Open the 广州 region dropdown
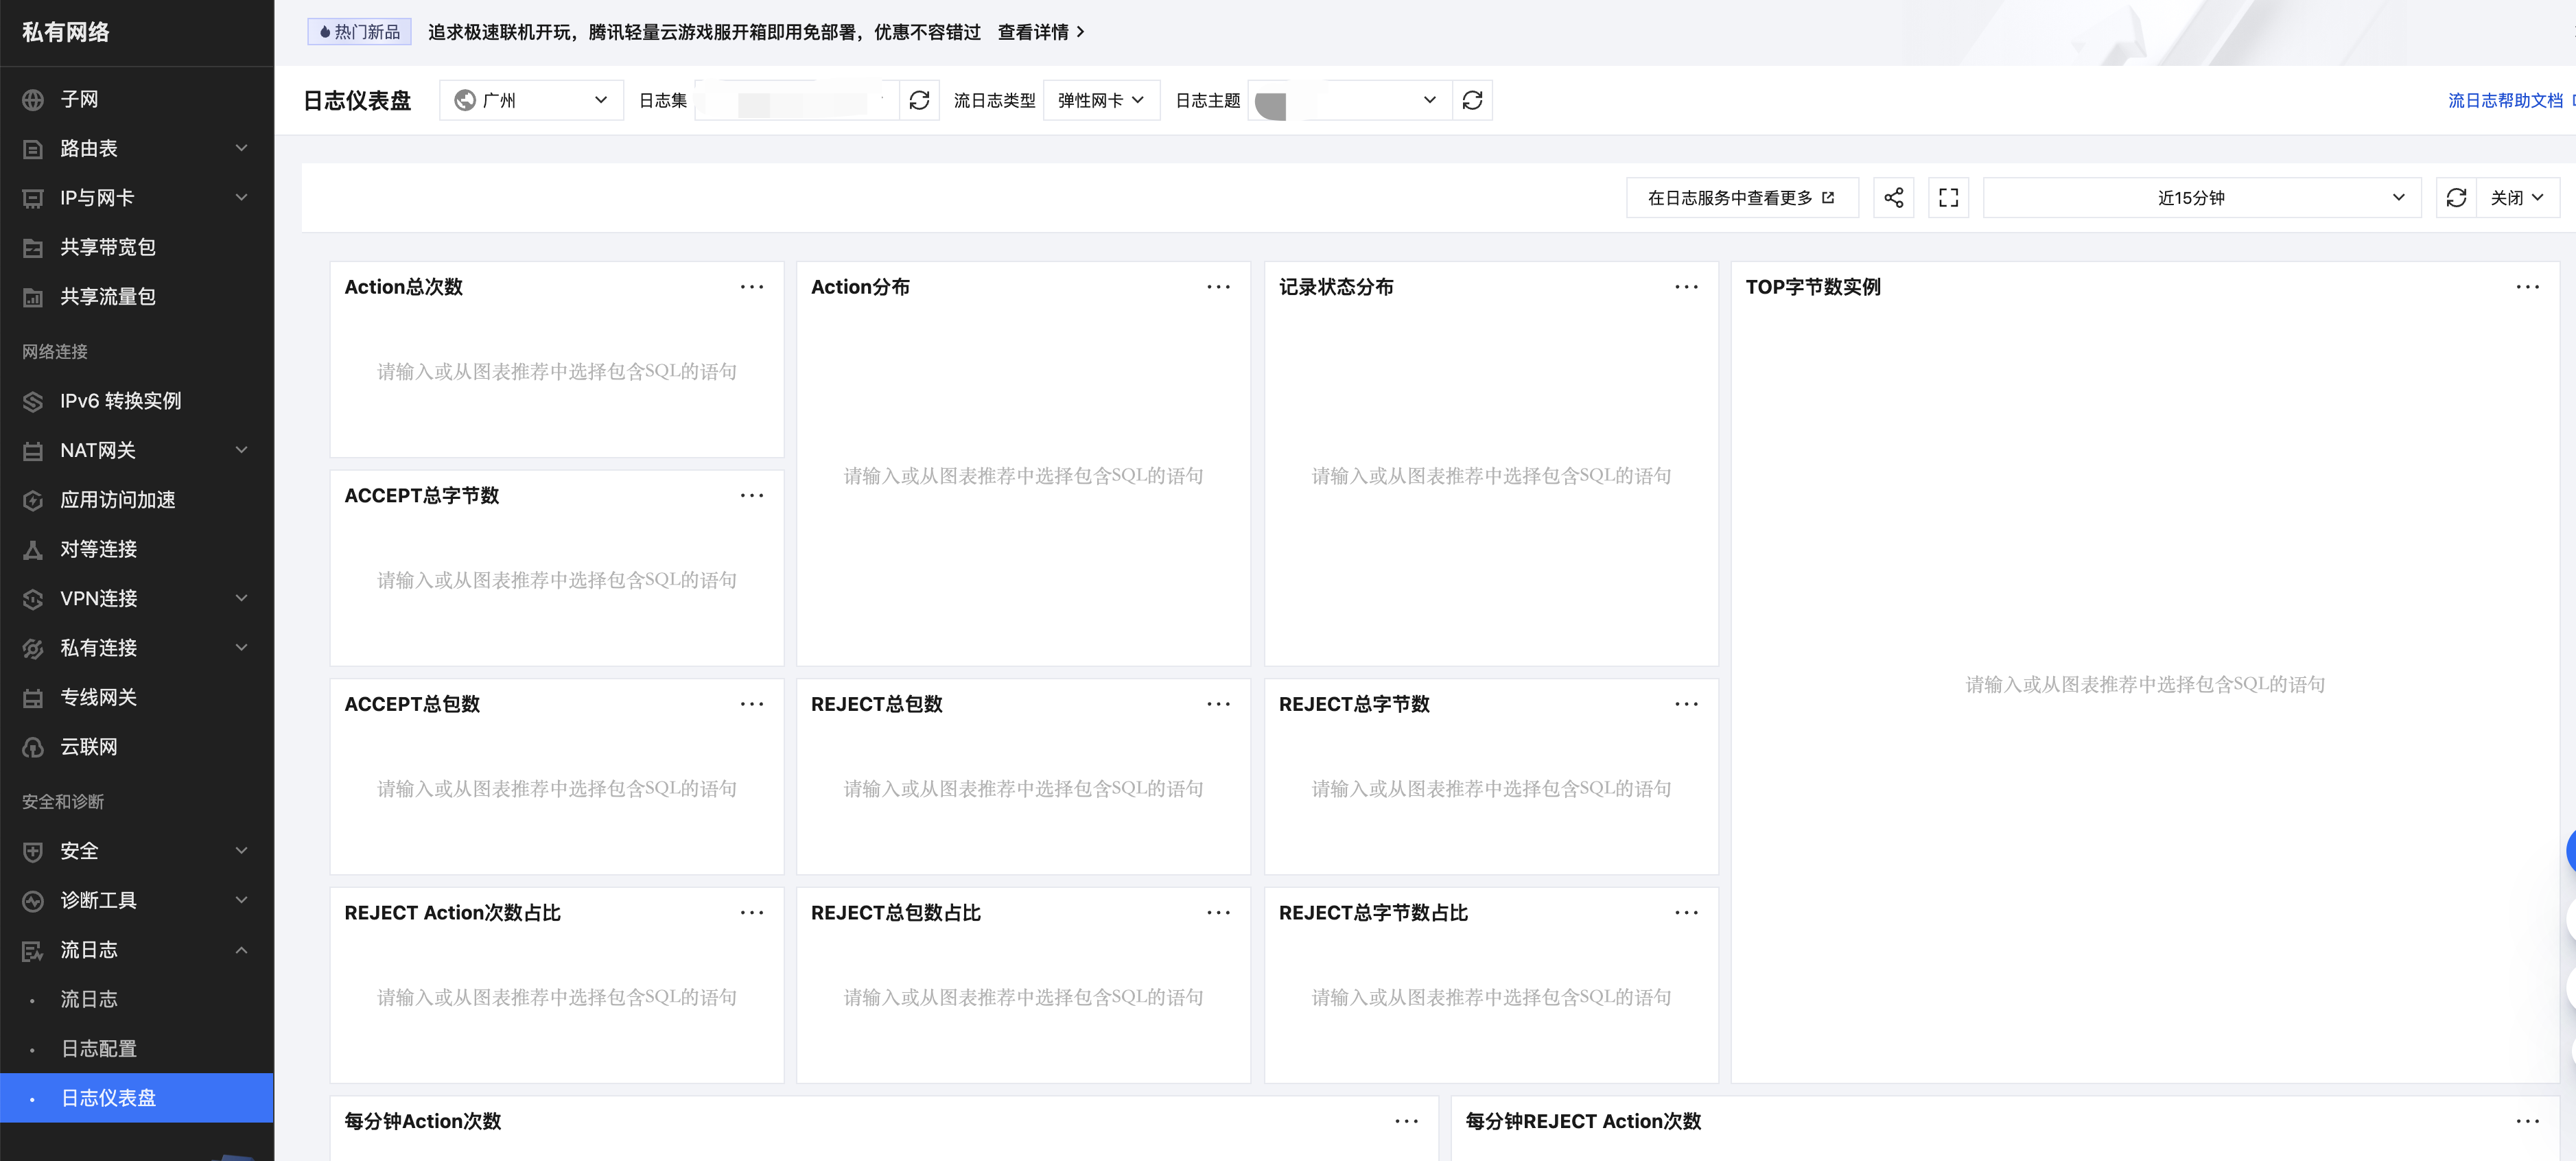2576x1161 pixels. [531, 100]
